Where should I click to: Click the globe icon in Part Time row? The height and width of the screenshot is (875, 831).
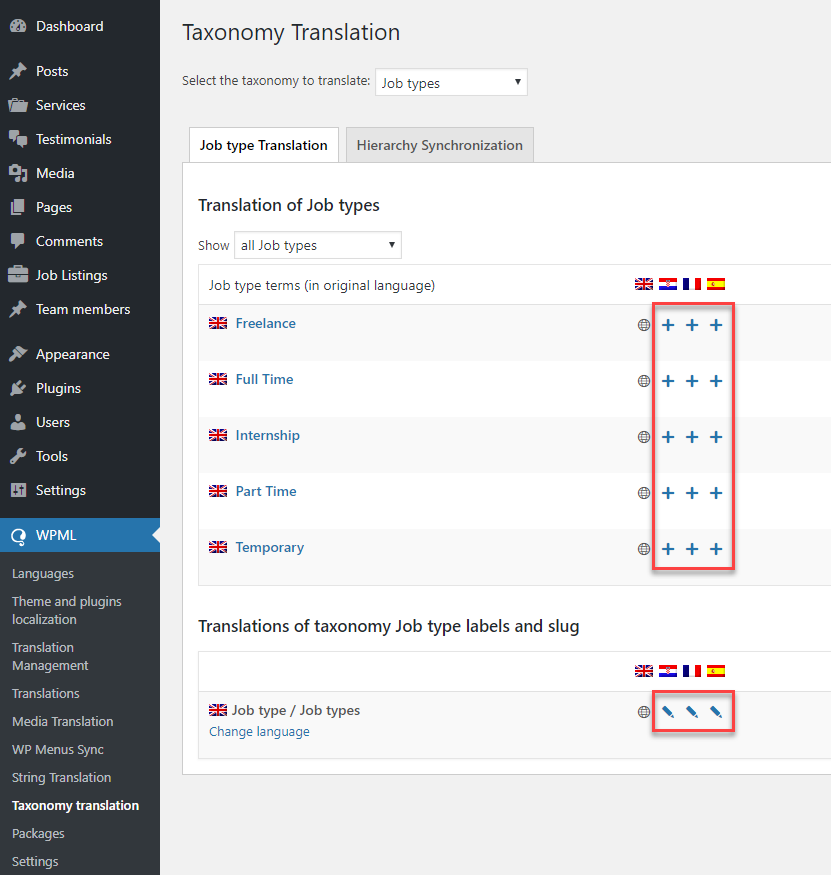tap(643, 493)
